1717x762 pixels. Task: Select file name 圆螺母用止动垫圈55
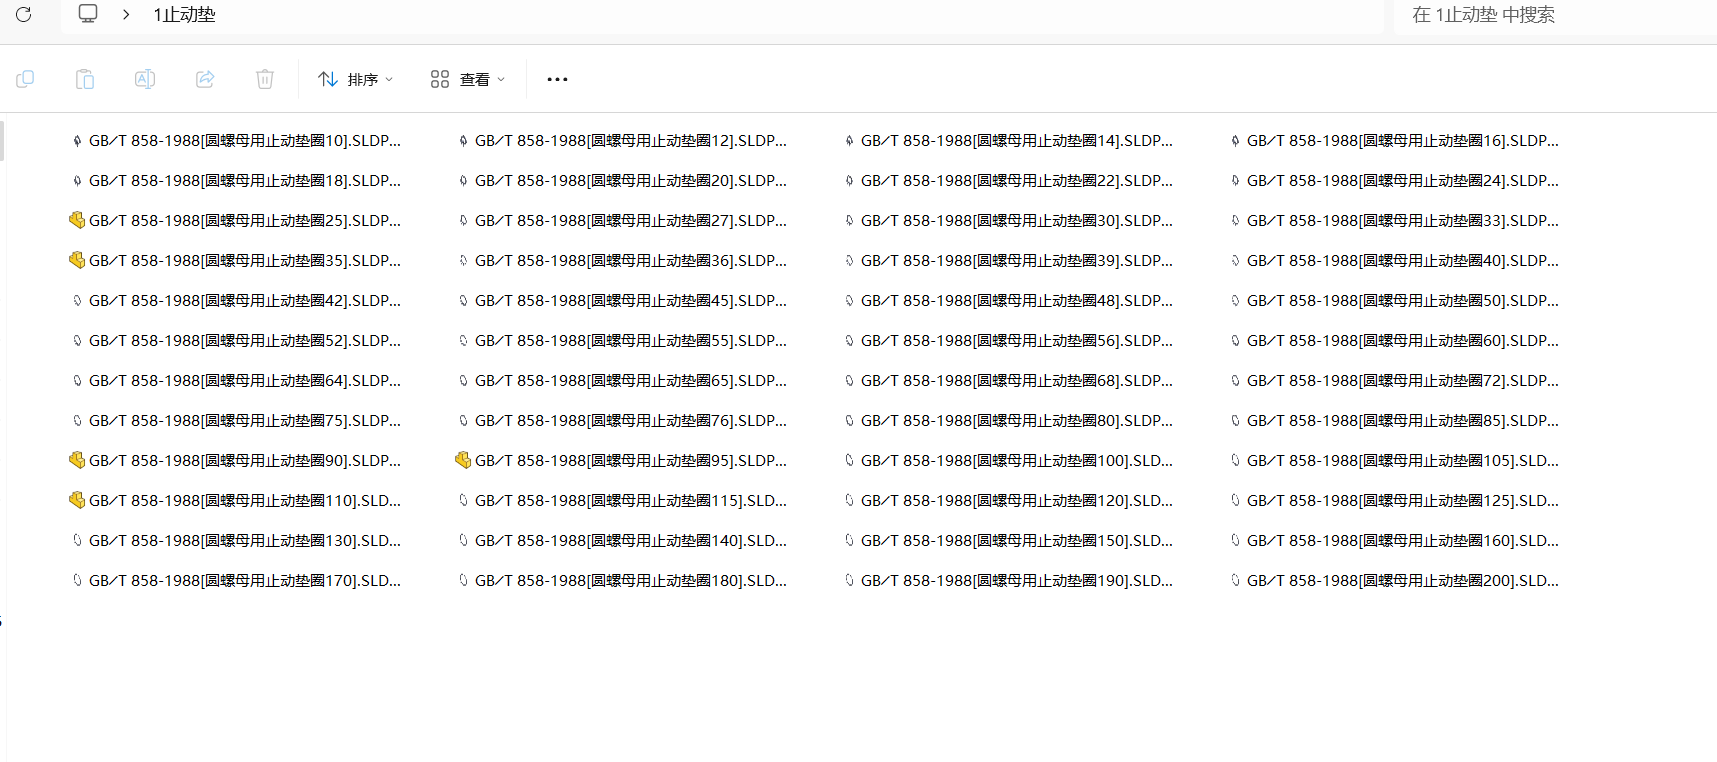630,341
